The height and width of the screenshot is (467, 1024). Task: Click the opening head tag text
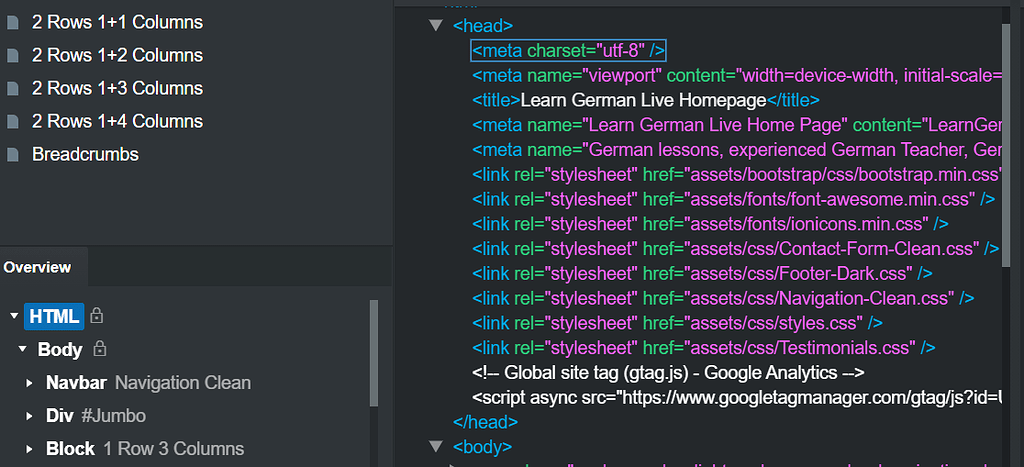(x=483, y=25)
